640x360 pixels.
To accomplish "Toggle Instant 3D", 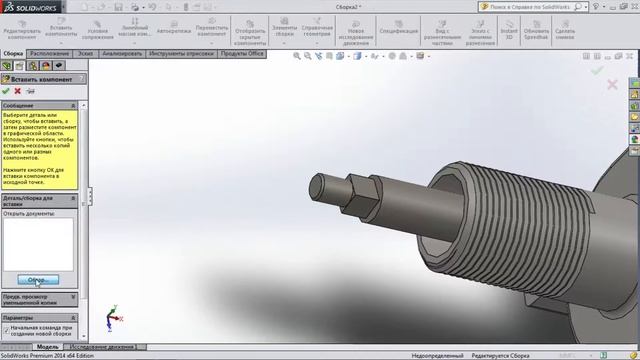I will coord(509,30).
